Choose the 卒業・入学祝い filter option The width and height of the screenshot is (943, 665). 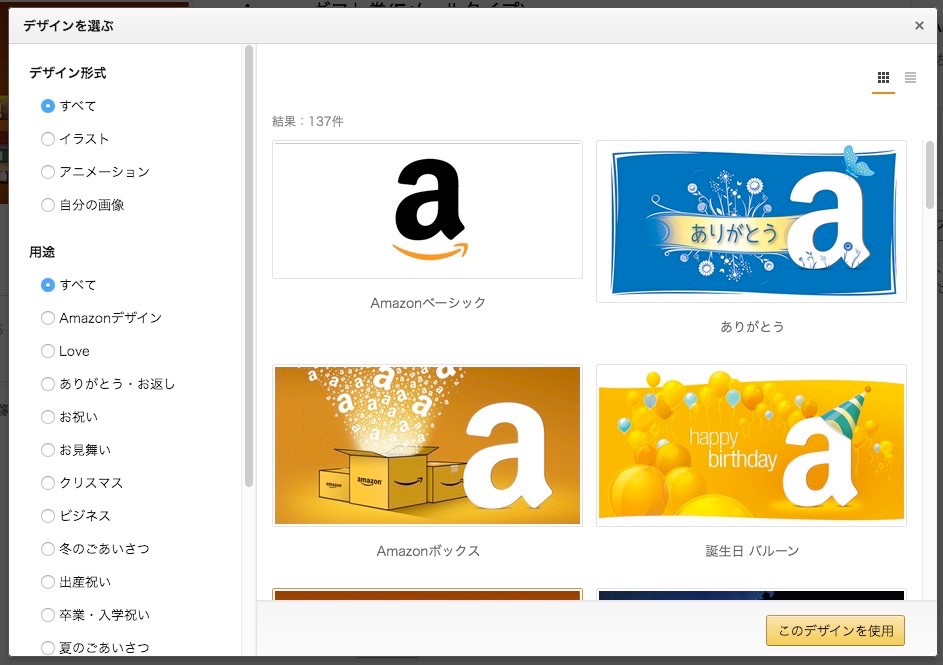(x=48, y=615)
